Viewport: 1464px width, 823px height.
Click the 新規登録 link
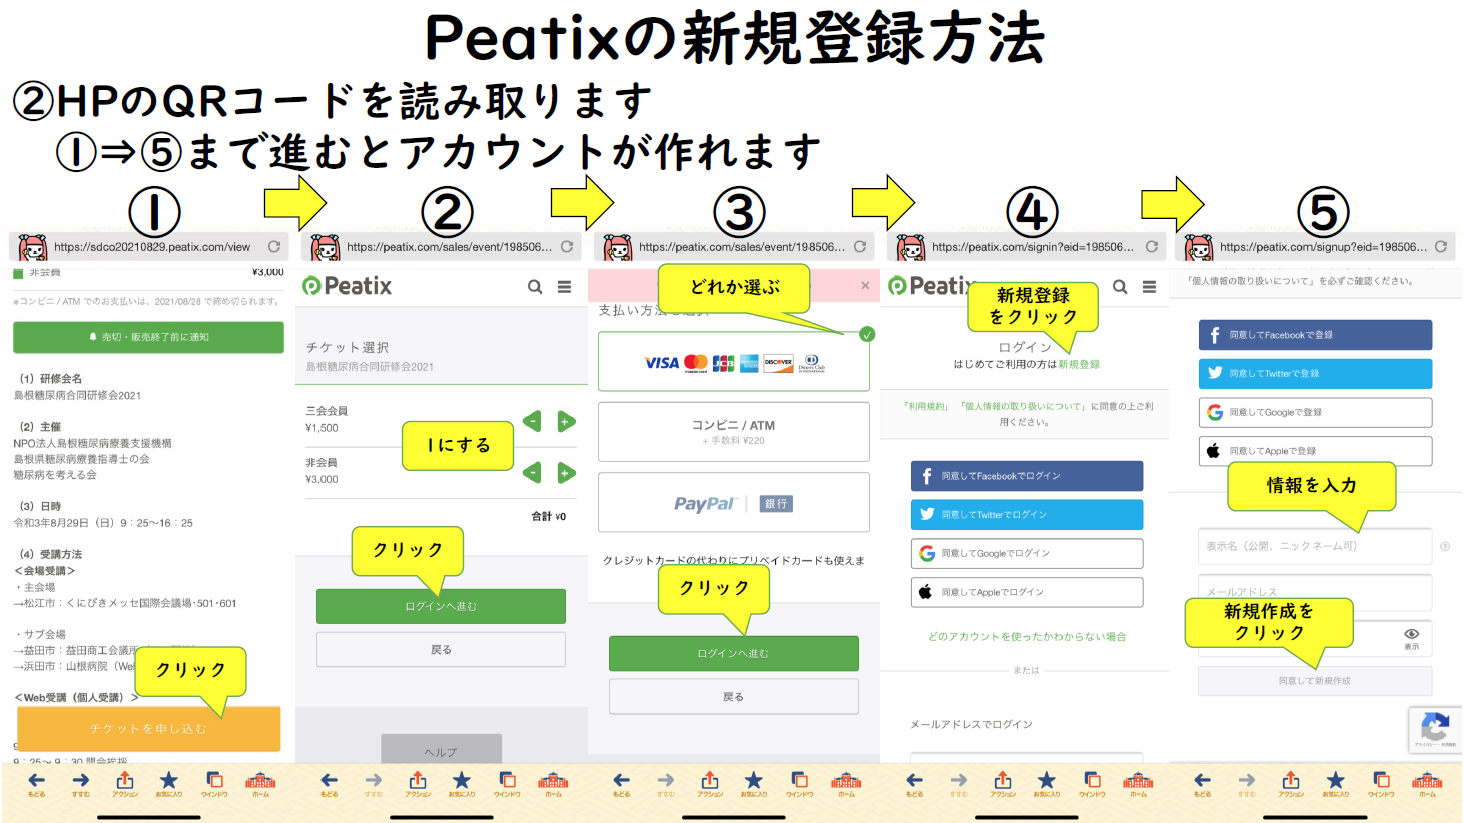pyautogui.click(x=1079, y=365)
